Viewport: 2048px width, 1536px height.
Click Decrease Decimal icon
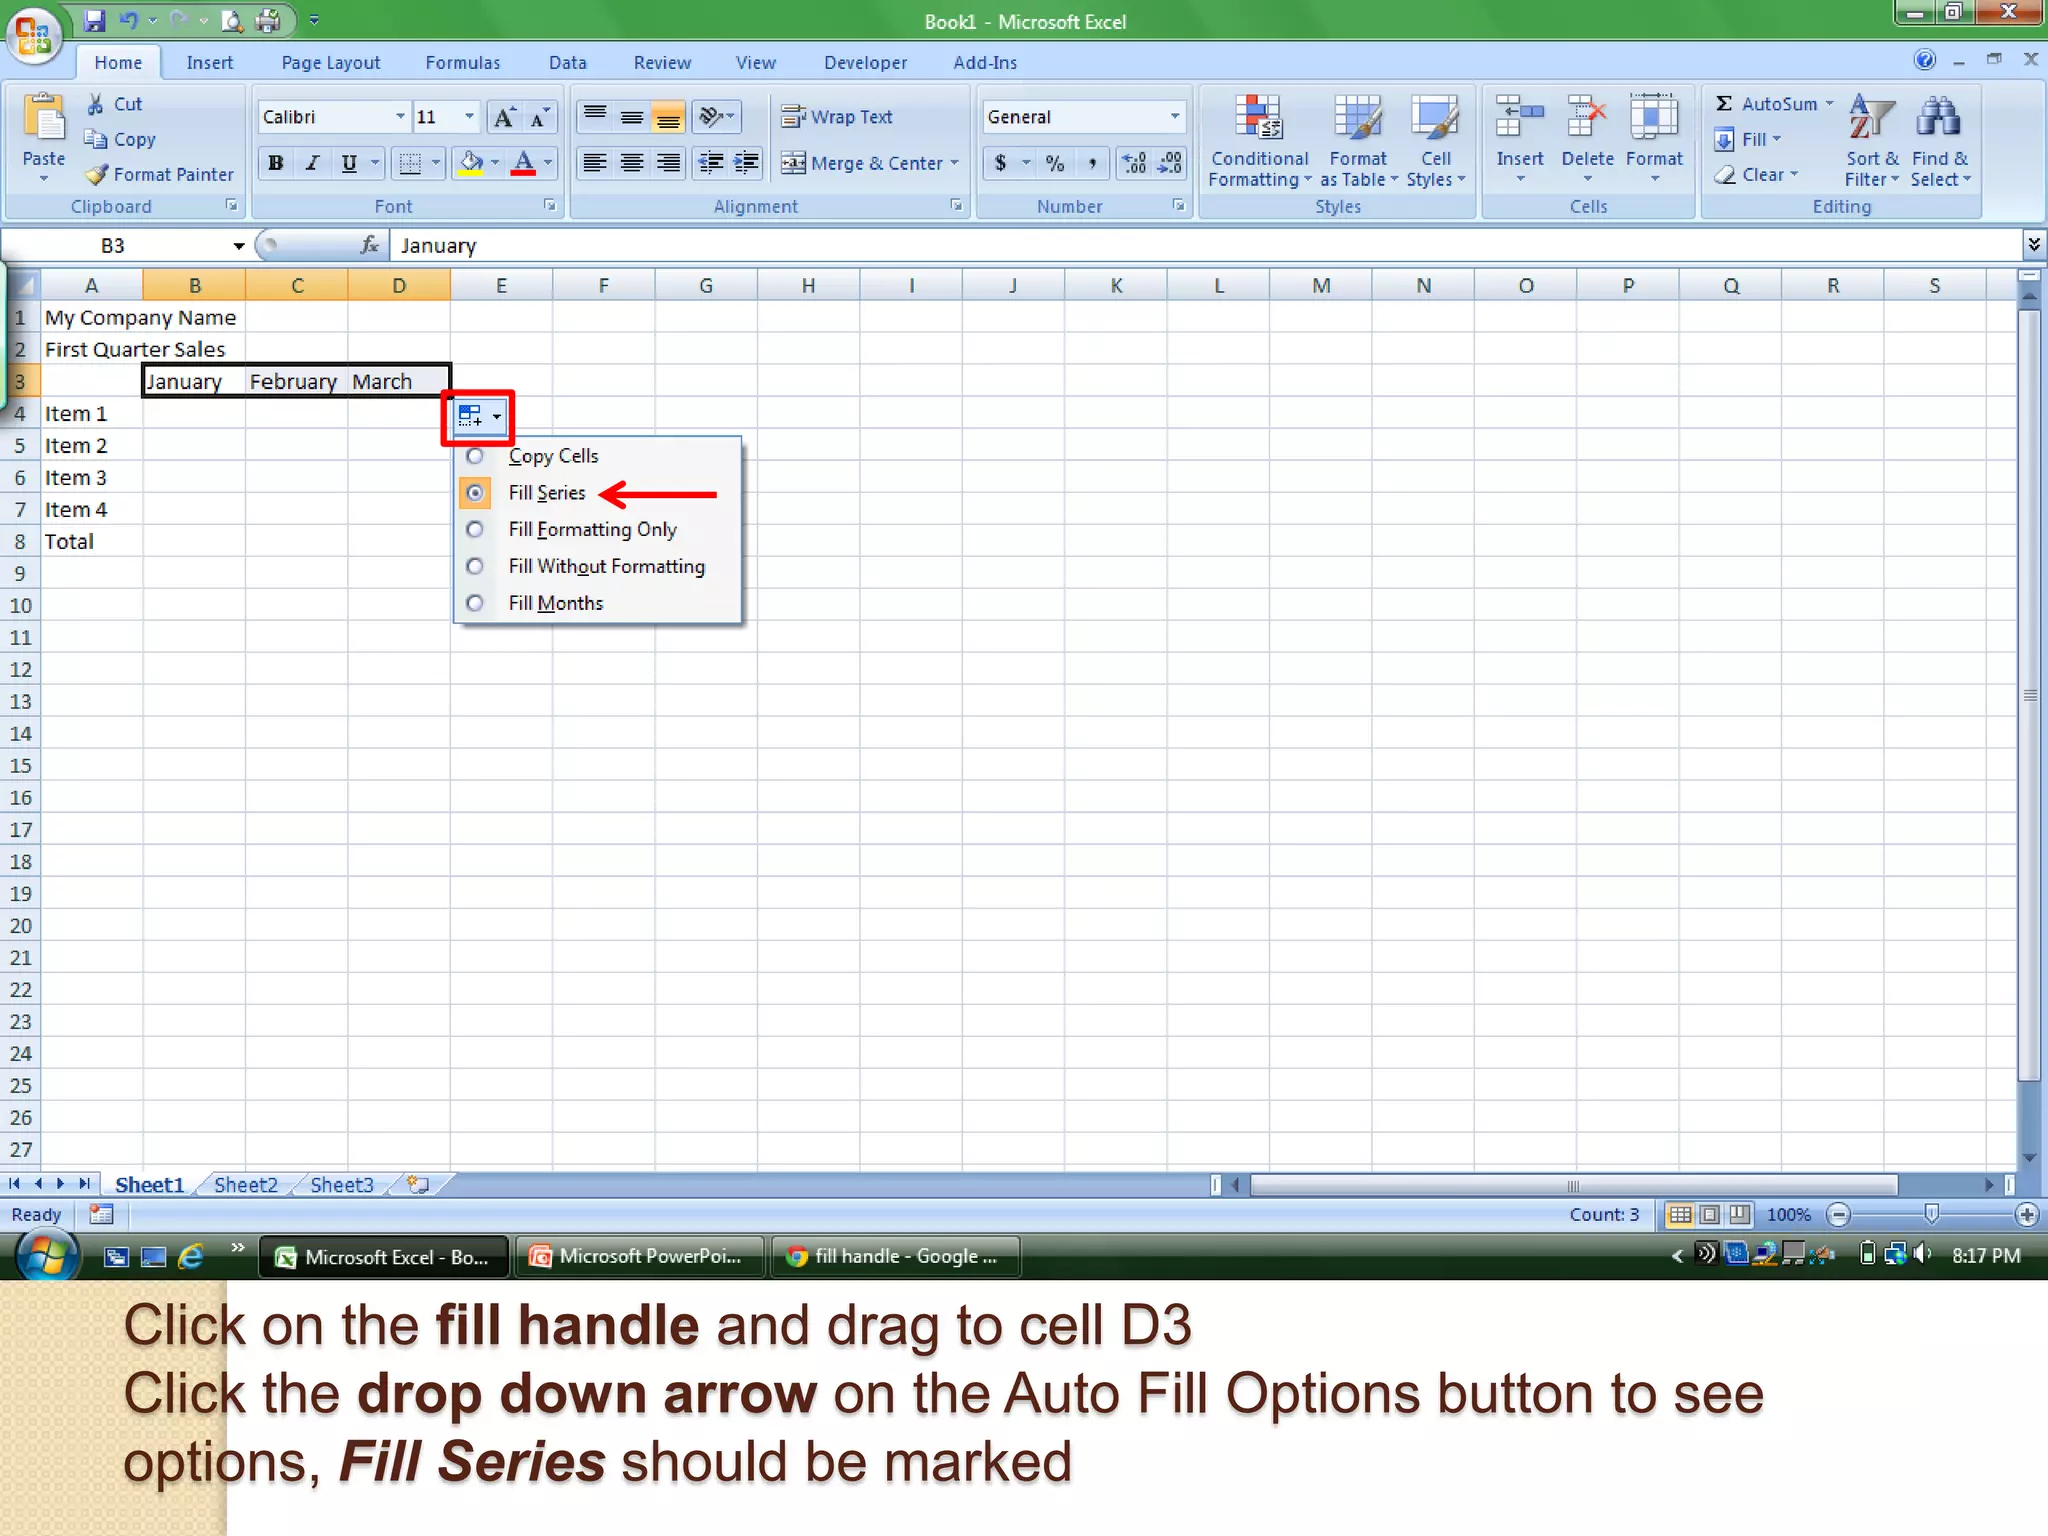[1169, 163]
